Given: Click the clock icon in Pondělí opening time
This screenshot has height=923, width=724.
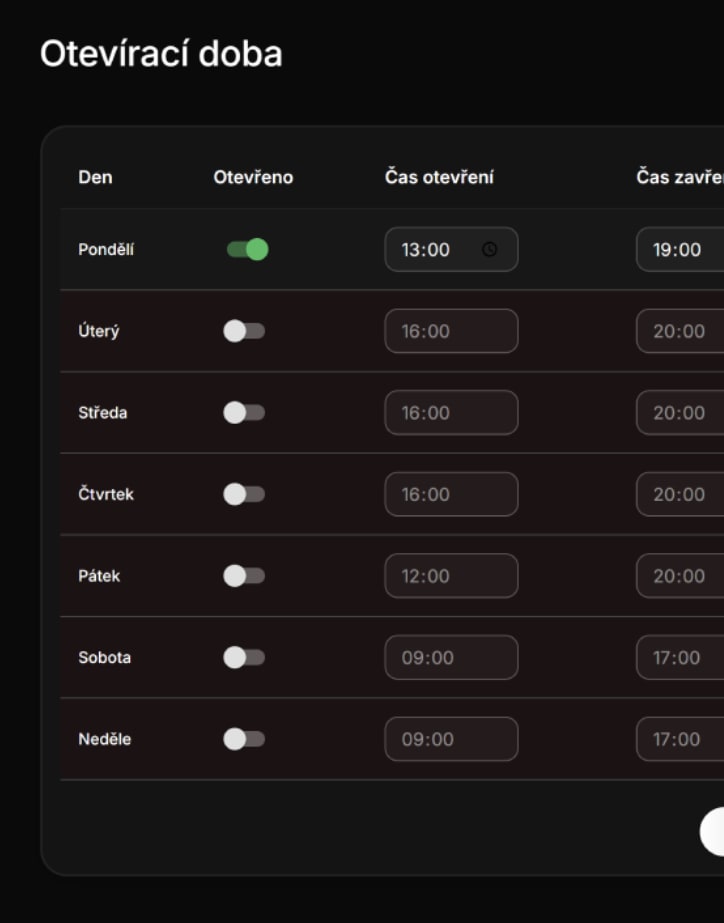Looking at the screenshot, I should [x=489, y=250].
